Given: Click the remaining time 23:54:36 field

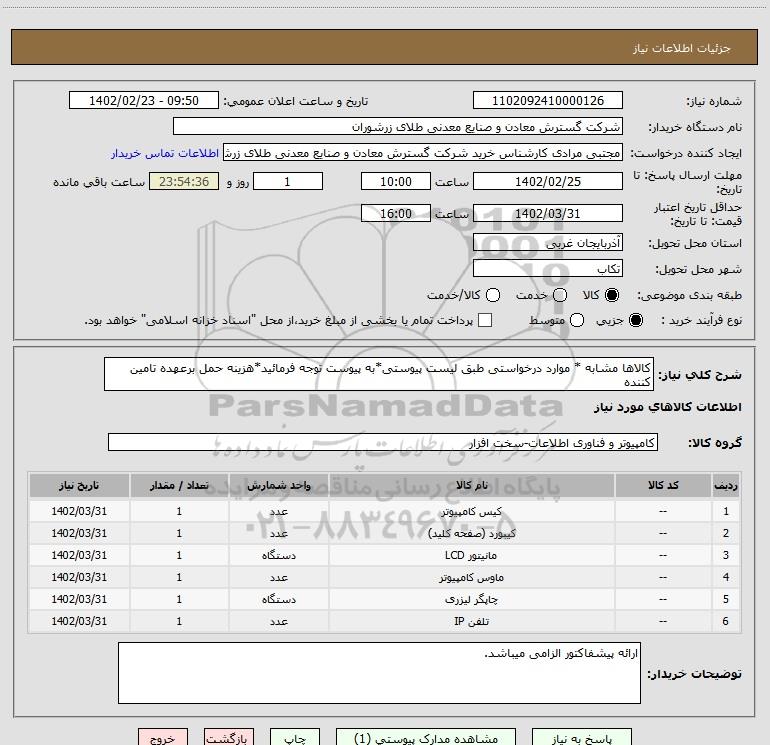Looking at the screenshot, I should click(184, 181).
